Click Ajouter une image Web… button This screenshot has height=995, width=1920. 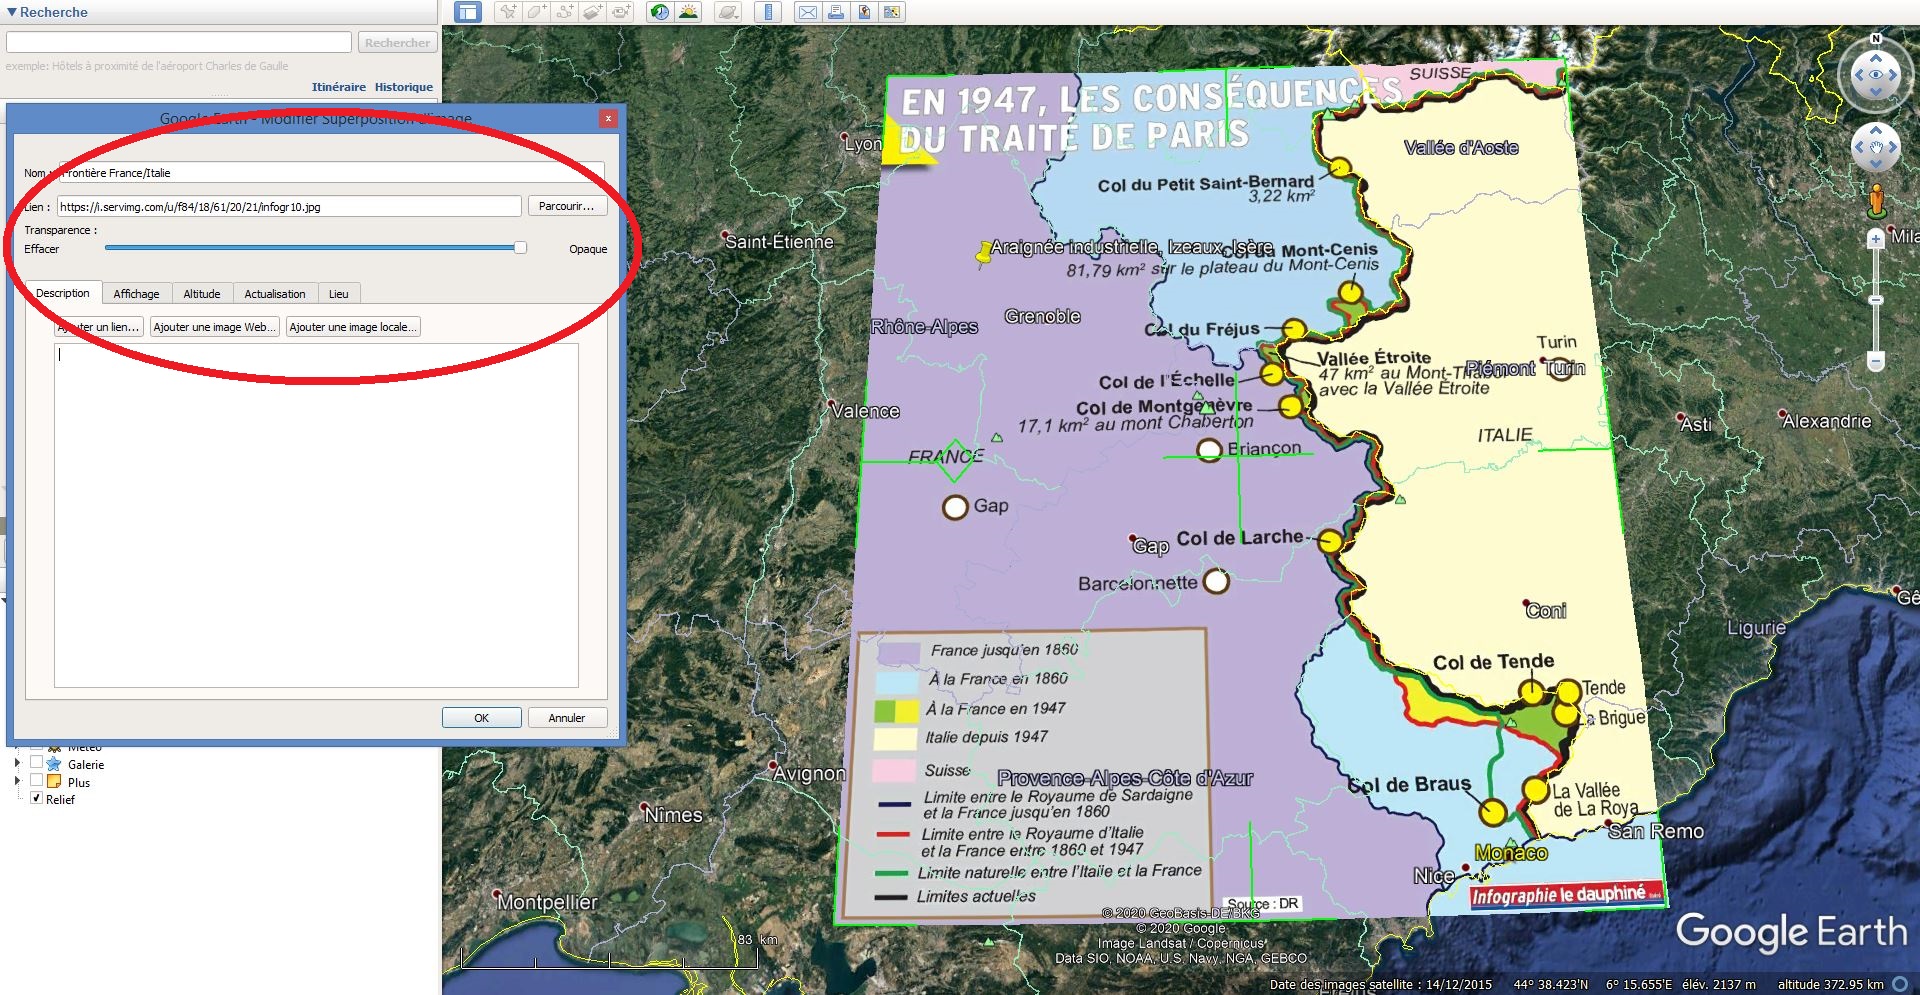pos(215,327)
